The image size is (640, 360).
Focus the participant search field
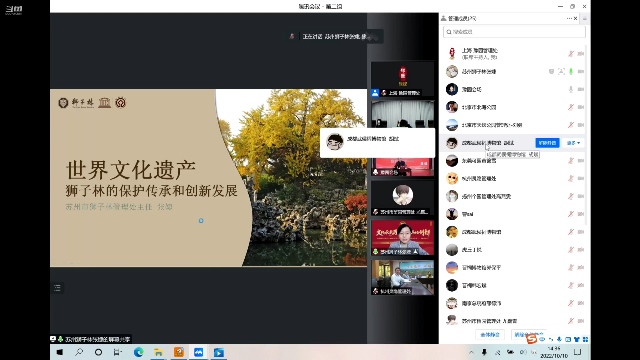[x=514, y=32]
